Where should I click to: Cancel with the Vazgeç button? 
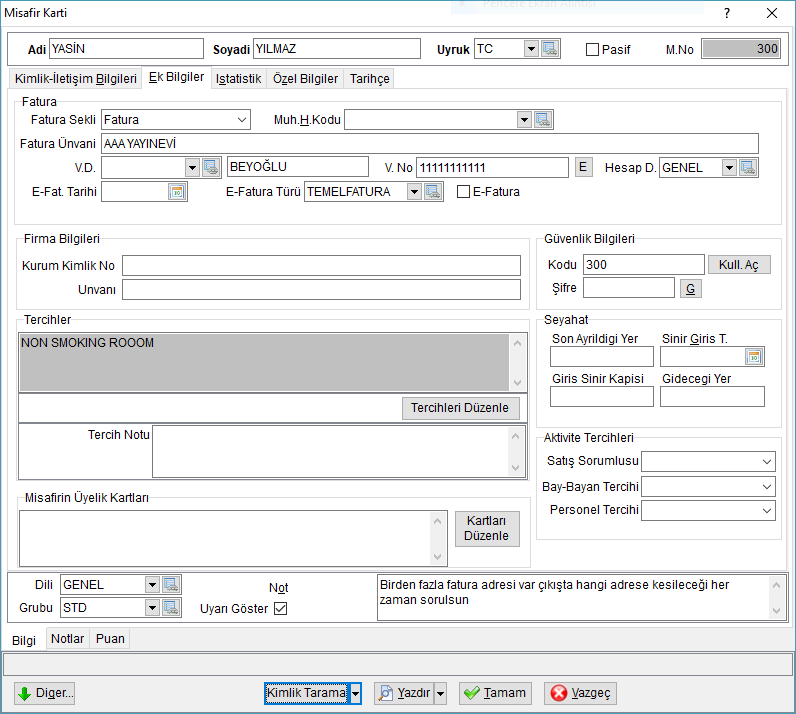click(580, 693)
